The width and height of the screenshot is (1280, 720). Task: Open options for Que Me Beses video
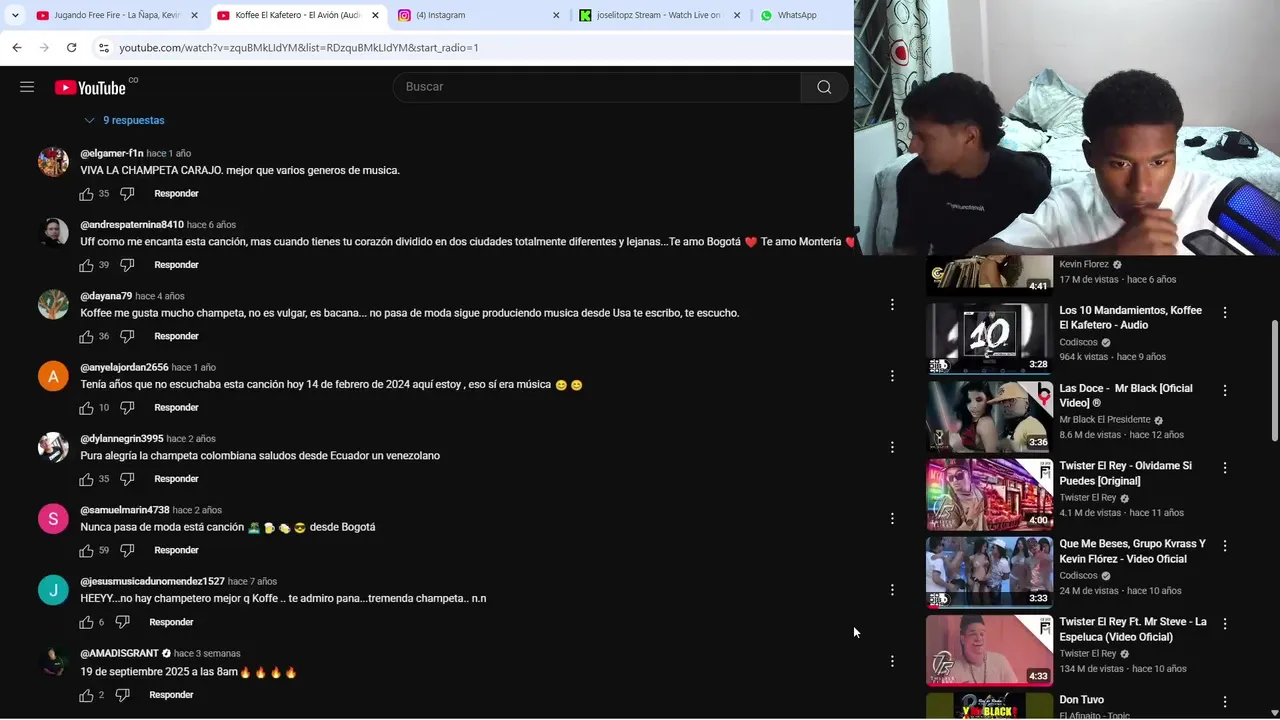click(1225, 546)
